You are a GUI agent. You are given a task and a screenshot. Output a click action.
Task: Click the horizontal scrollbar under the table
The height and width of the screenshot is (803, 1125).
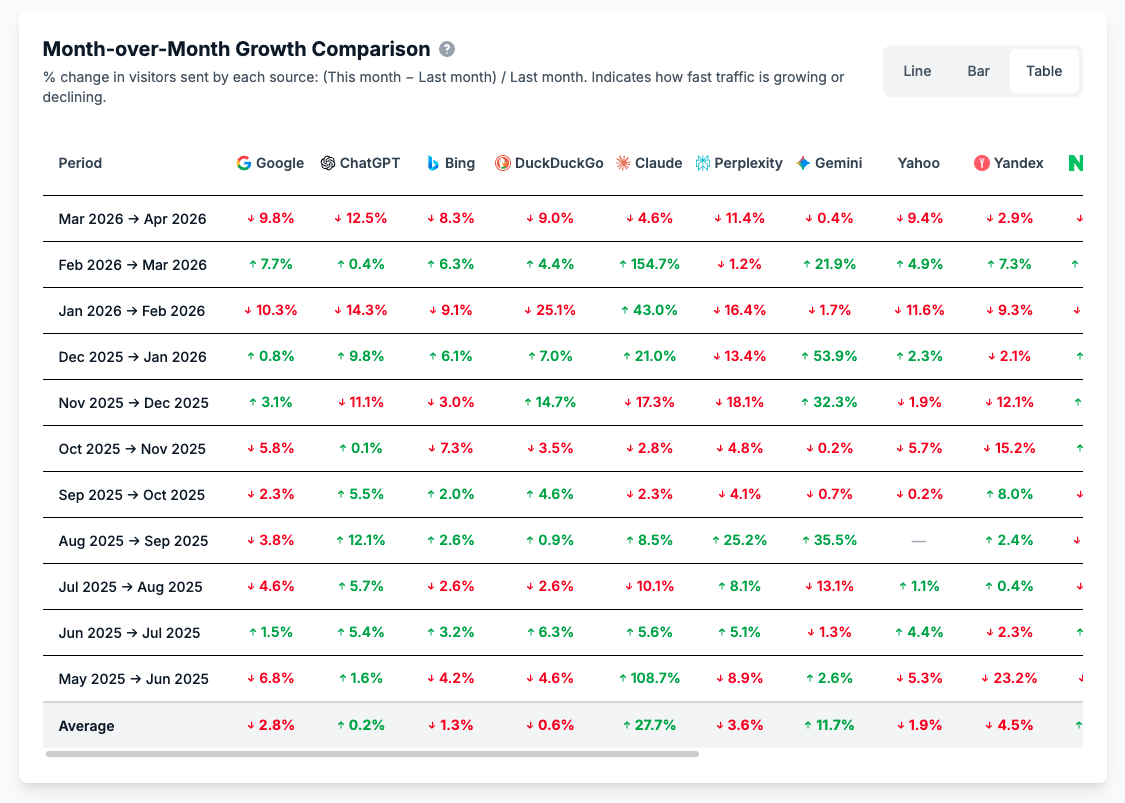point(372,754)
